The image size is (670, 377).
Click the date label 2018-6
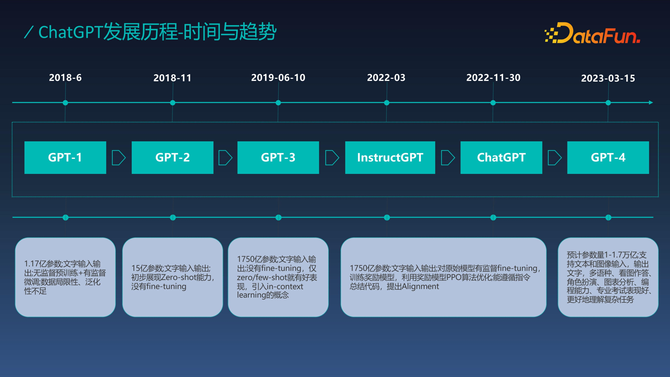point(65,78)
